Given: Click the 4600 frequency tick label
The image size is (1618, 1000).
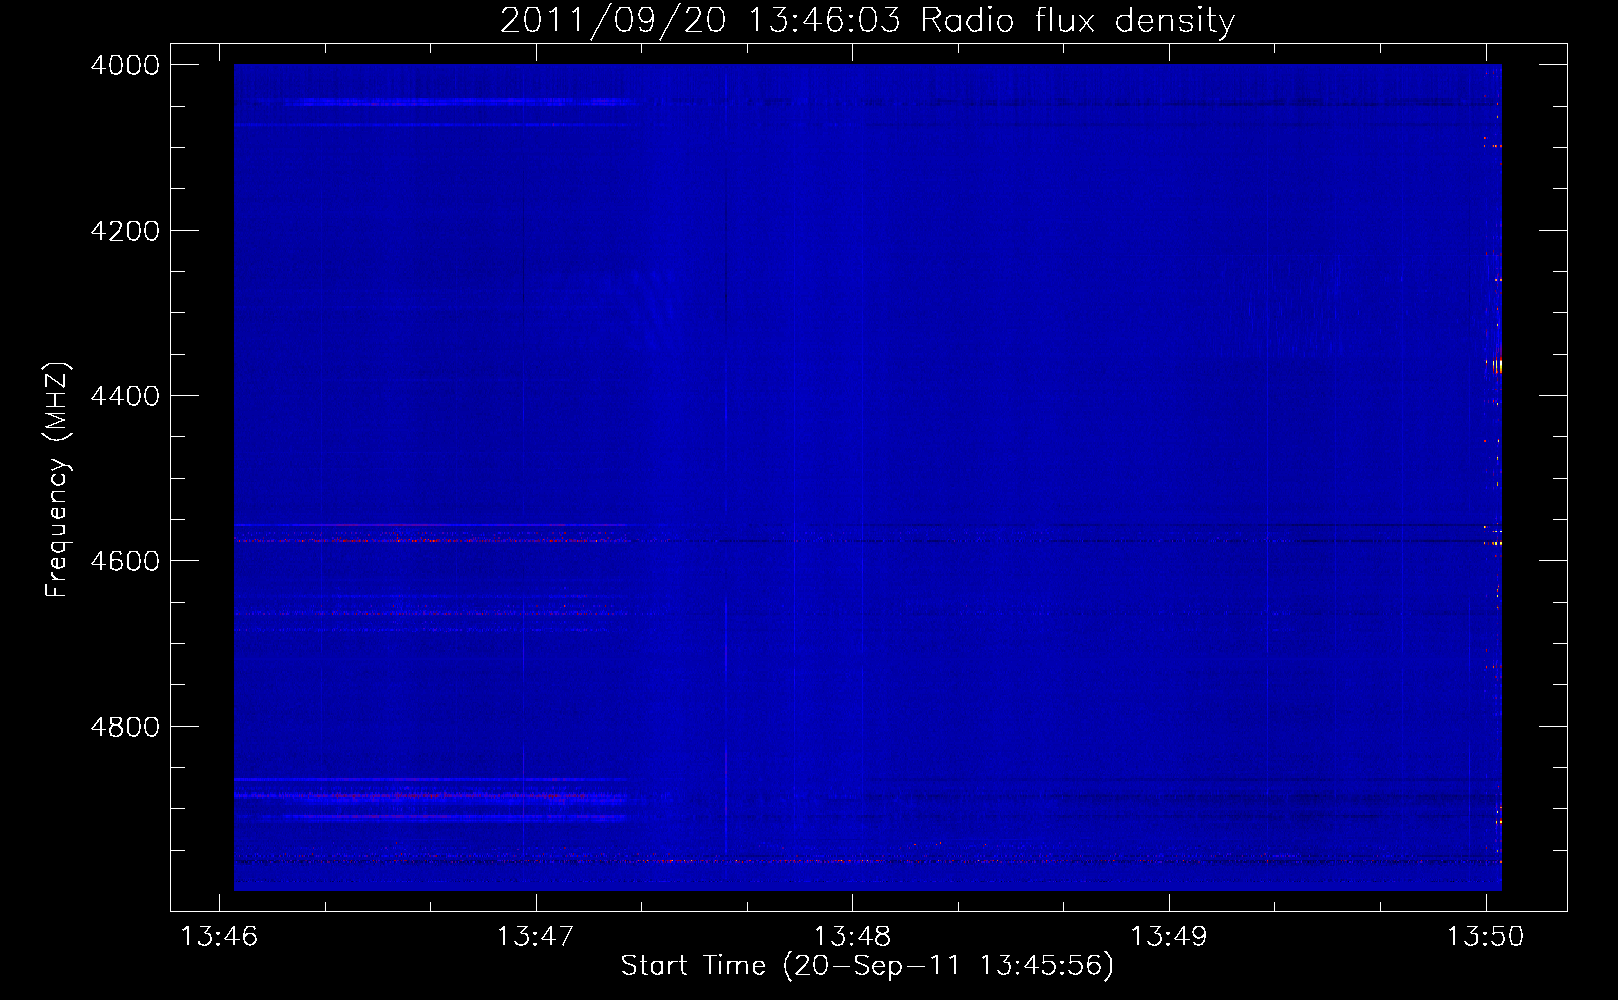Looking at the screenshot, I should click(125, 561).
